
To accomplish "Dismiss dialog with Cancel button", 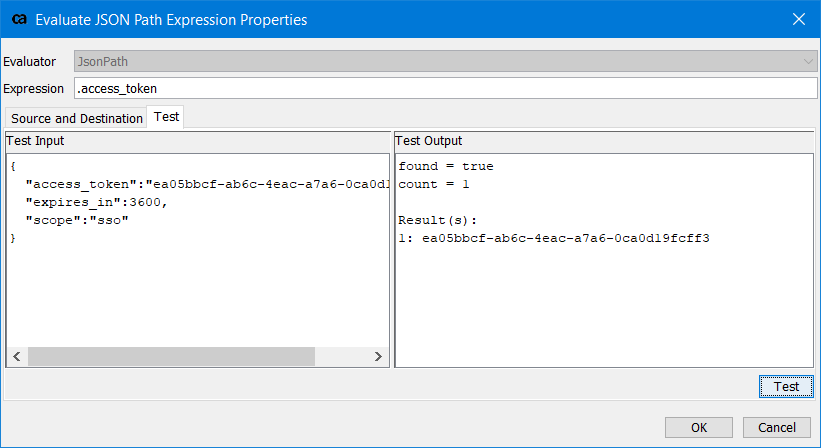I will click(x=776, y=428).
